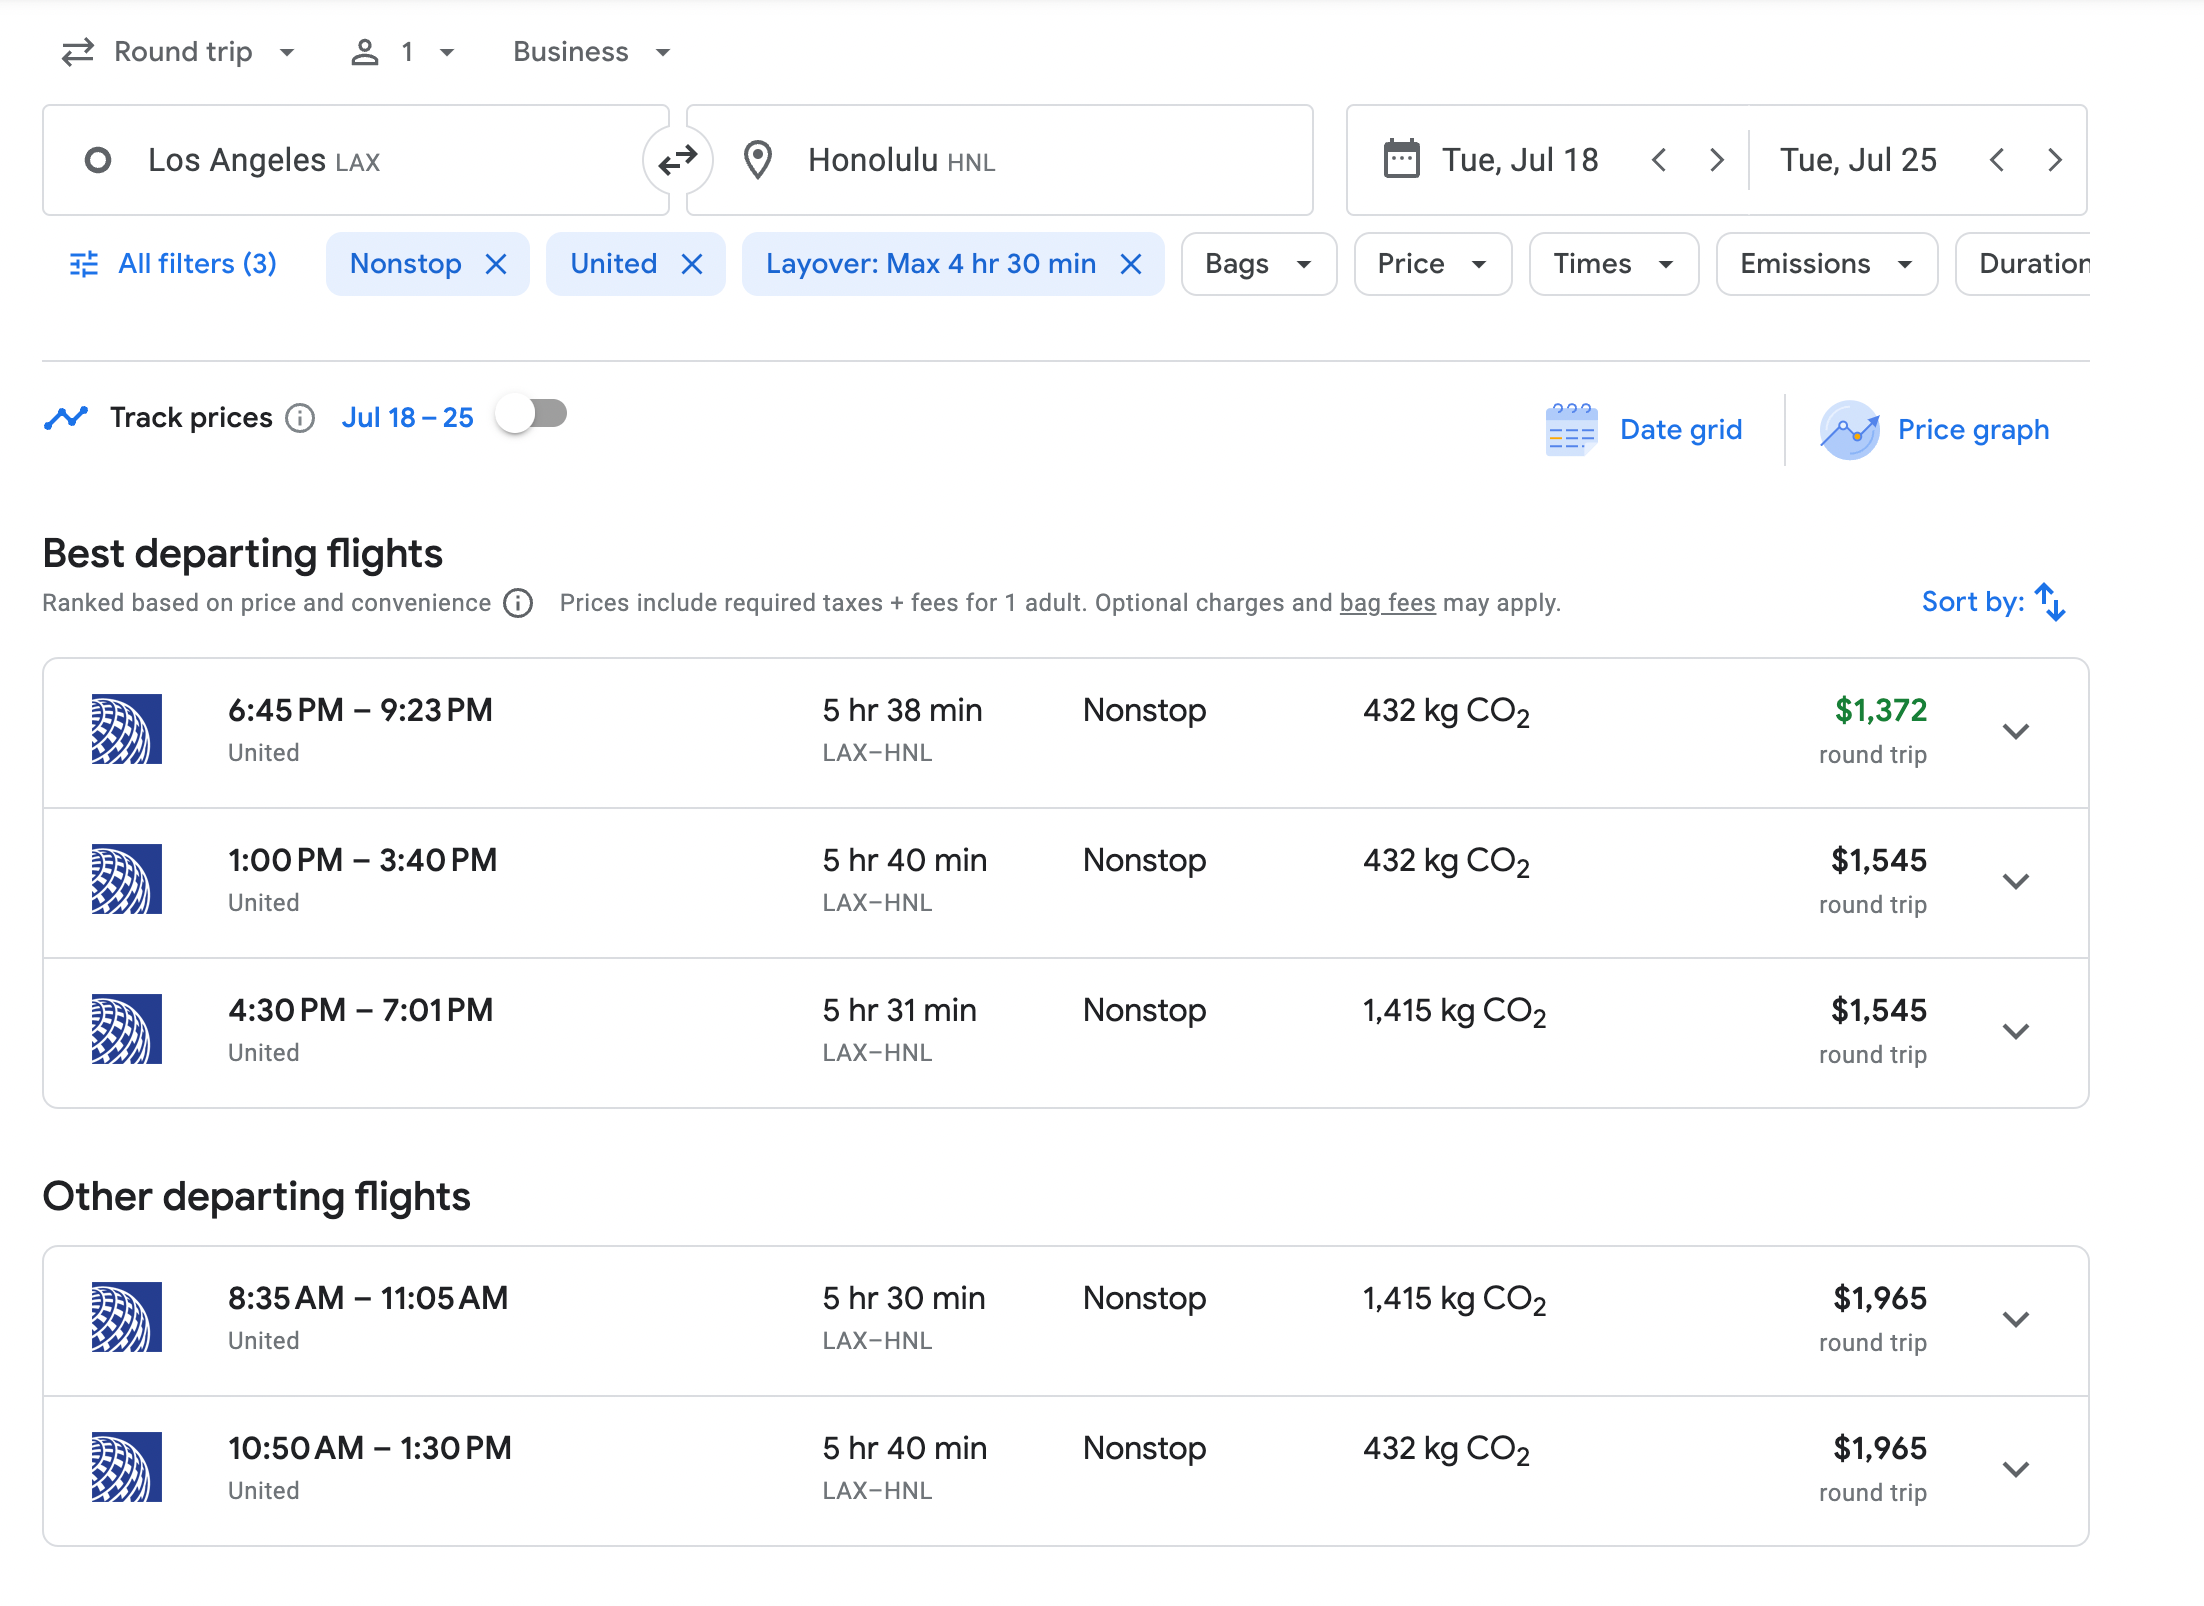
Task: Clear the Layover max duration filter
Action: click(1131, 264)
